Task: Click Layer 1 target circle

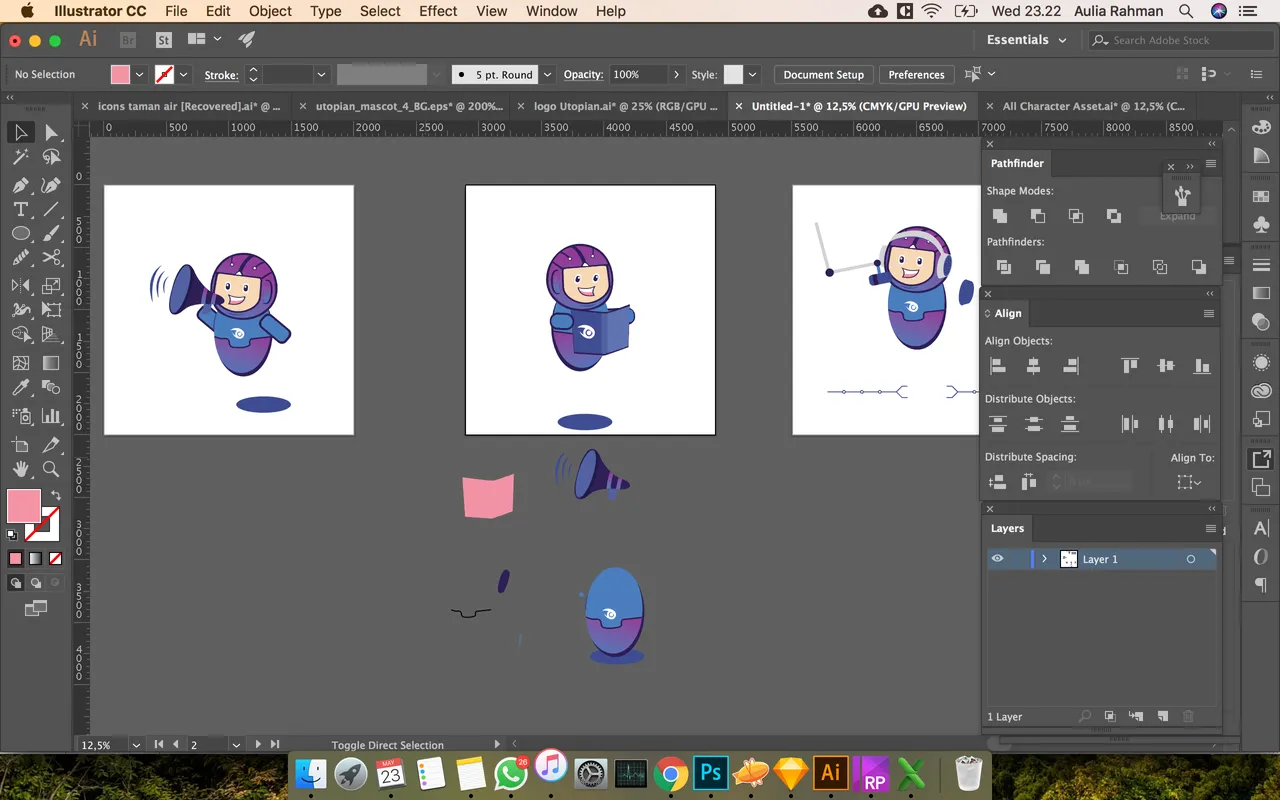Action: pos(1190,559)
